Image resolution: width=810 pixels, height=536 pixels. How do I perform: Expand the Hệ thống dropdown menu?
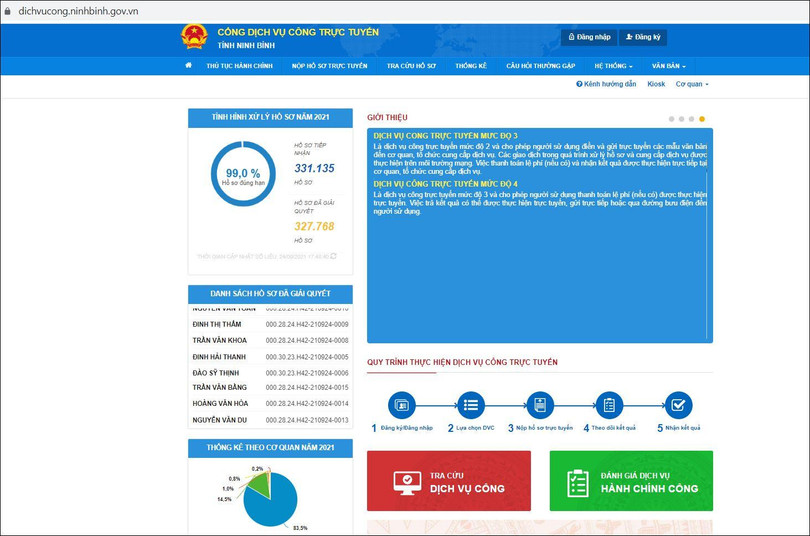pyautogui.click(x=613, y=66)
